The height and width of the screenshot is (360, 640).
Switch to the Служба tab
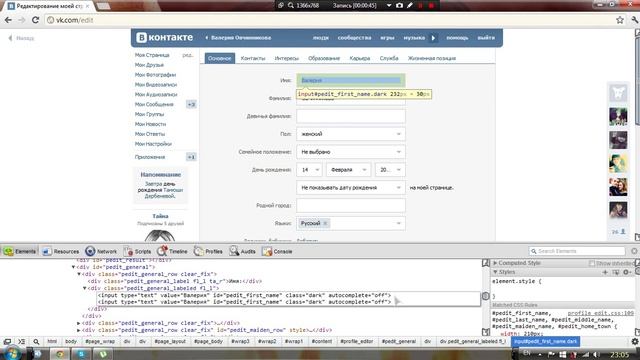389,58
